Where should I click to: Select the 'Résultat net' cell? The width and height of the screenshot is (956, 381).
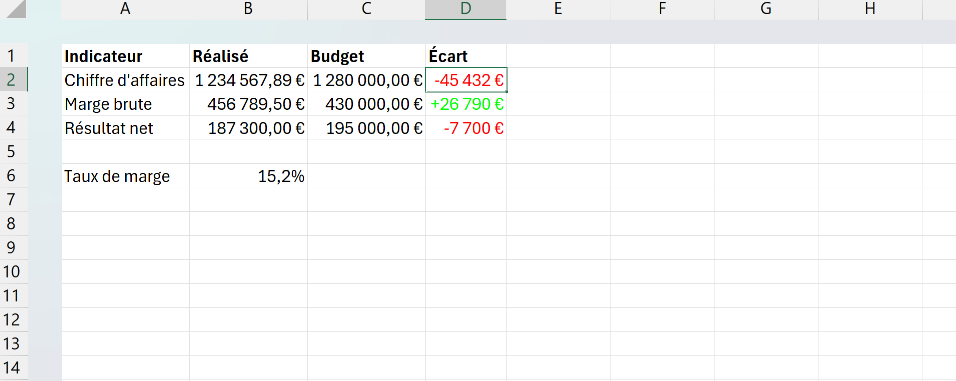pyautogui.click(x=126, y=128)
